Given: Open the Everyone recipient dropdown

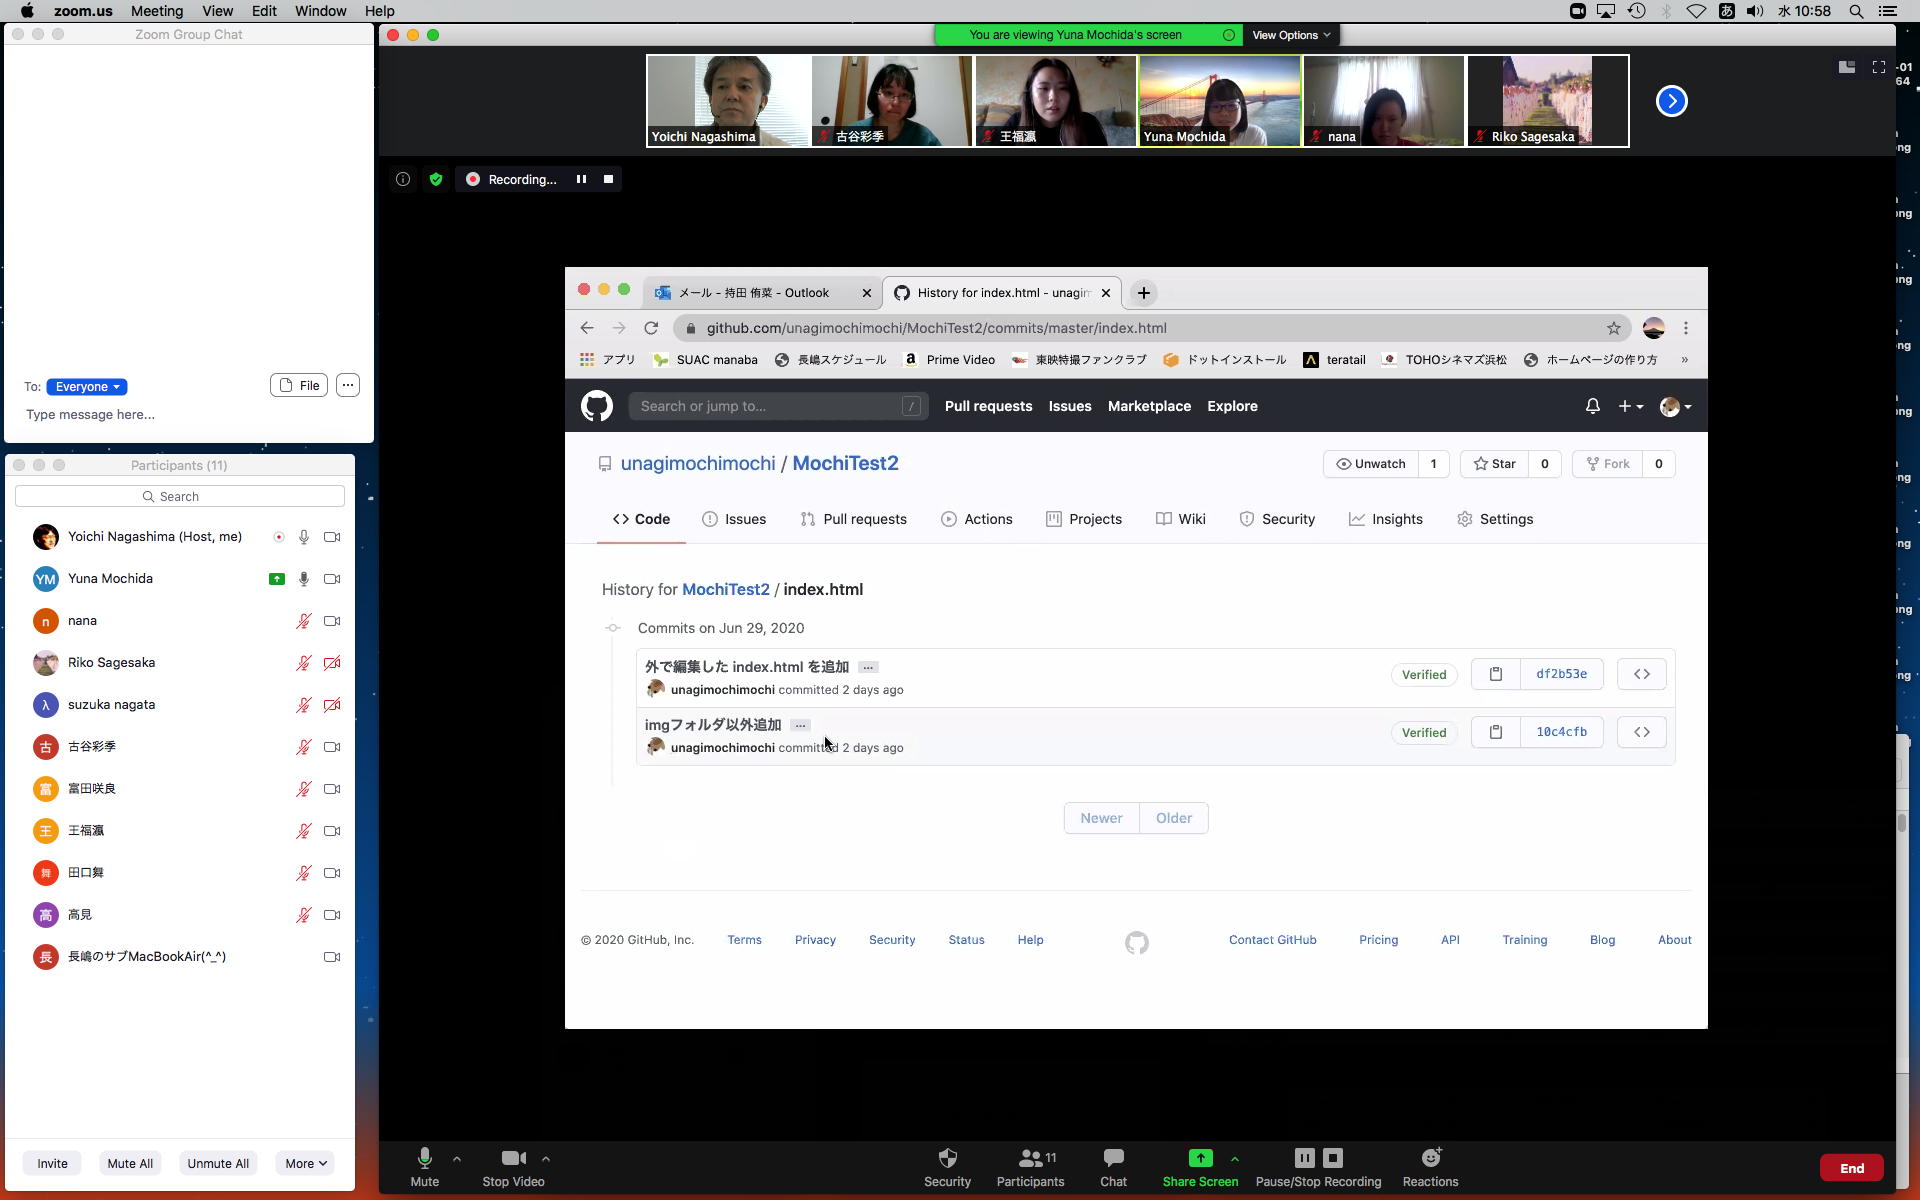Looking at the screenshot, I should (87, 387).
